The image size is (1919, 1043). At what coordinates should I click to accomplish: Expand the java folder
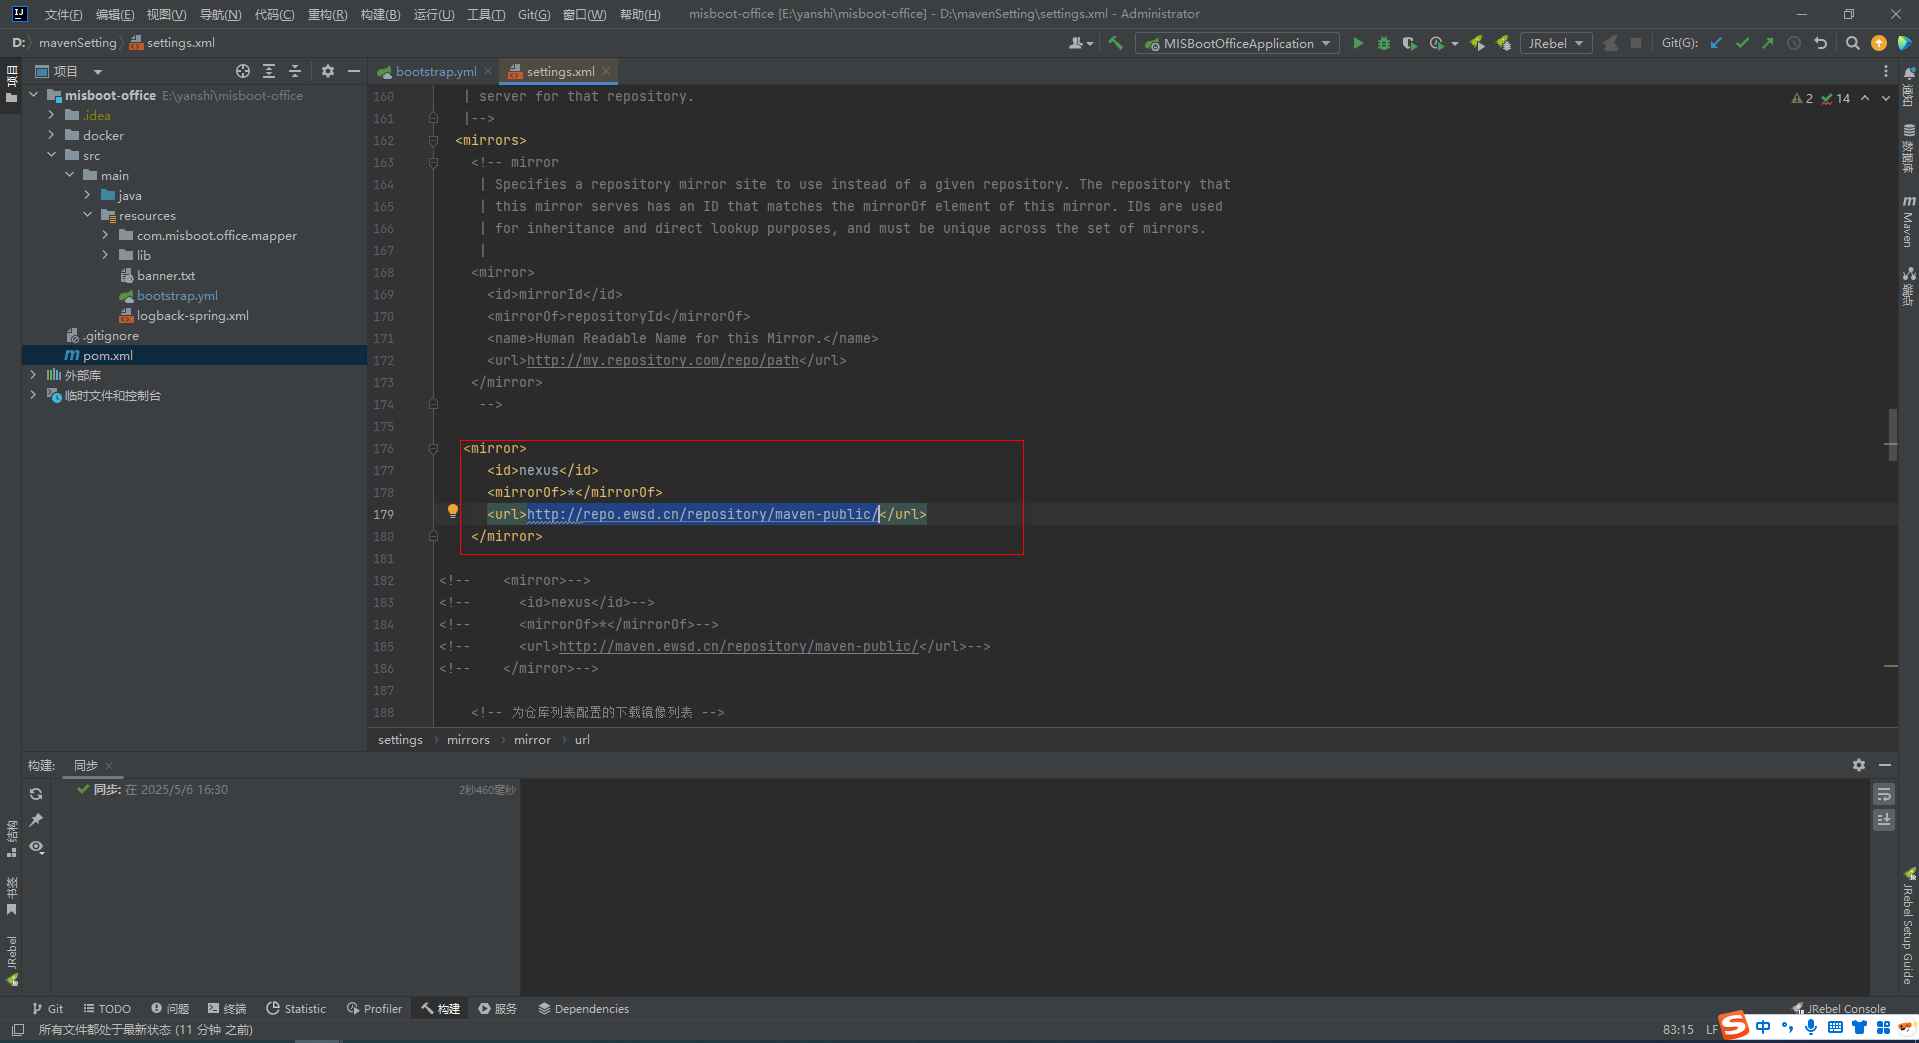pyautogui.click(x=87, y=195)
